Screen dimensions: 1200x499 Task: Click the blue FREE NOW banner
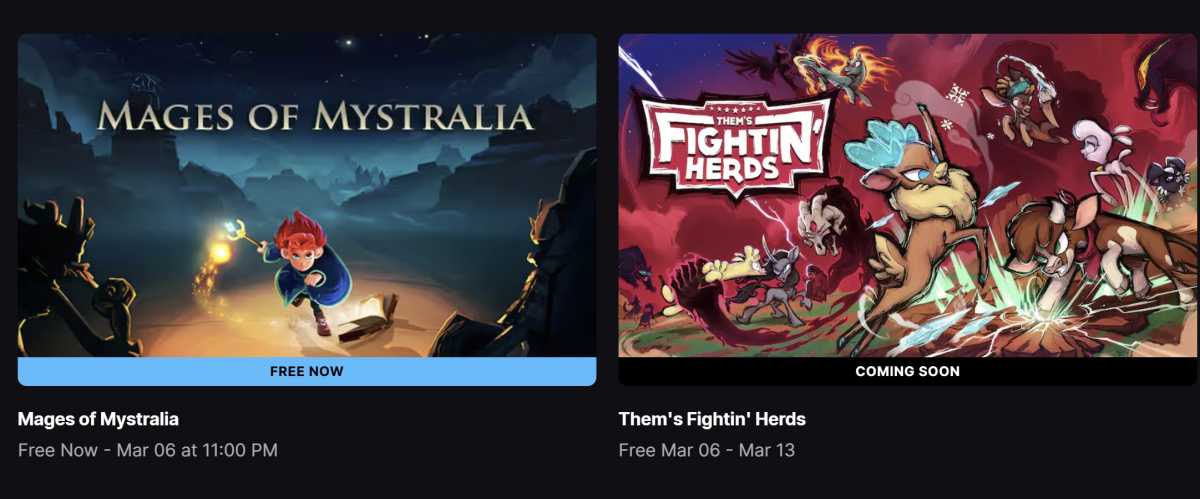[x=307, y=371]
